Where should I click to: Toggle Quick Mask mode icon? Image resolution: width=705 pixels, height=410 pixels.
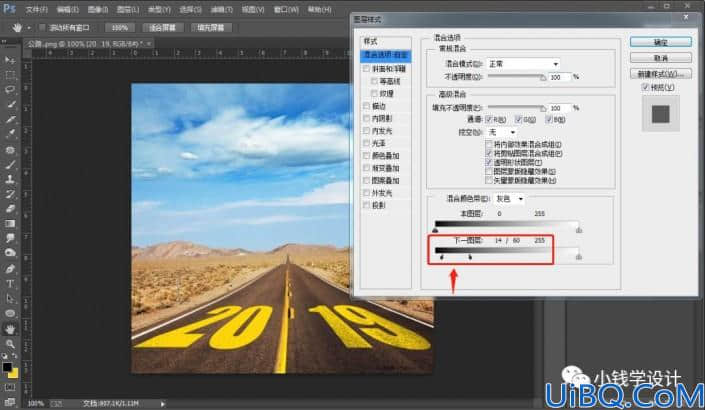click(x=10, y=388)
